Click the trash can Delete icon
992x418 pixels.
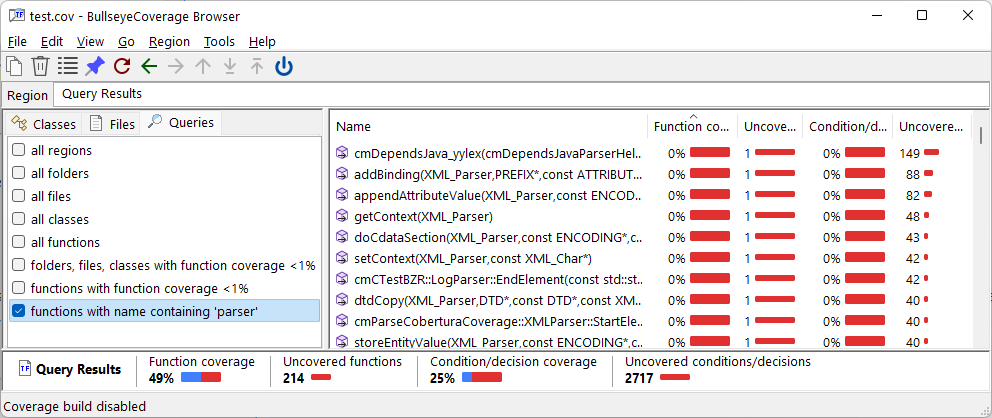(40, 66)
